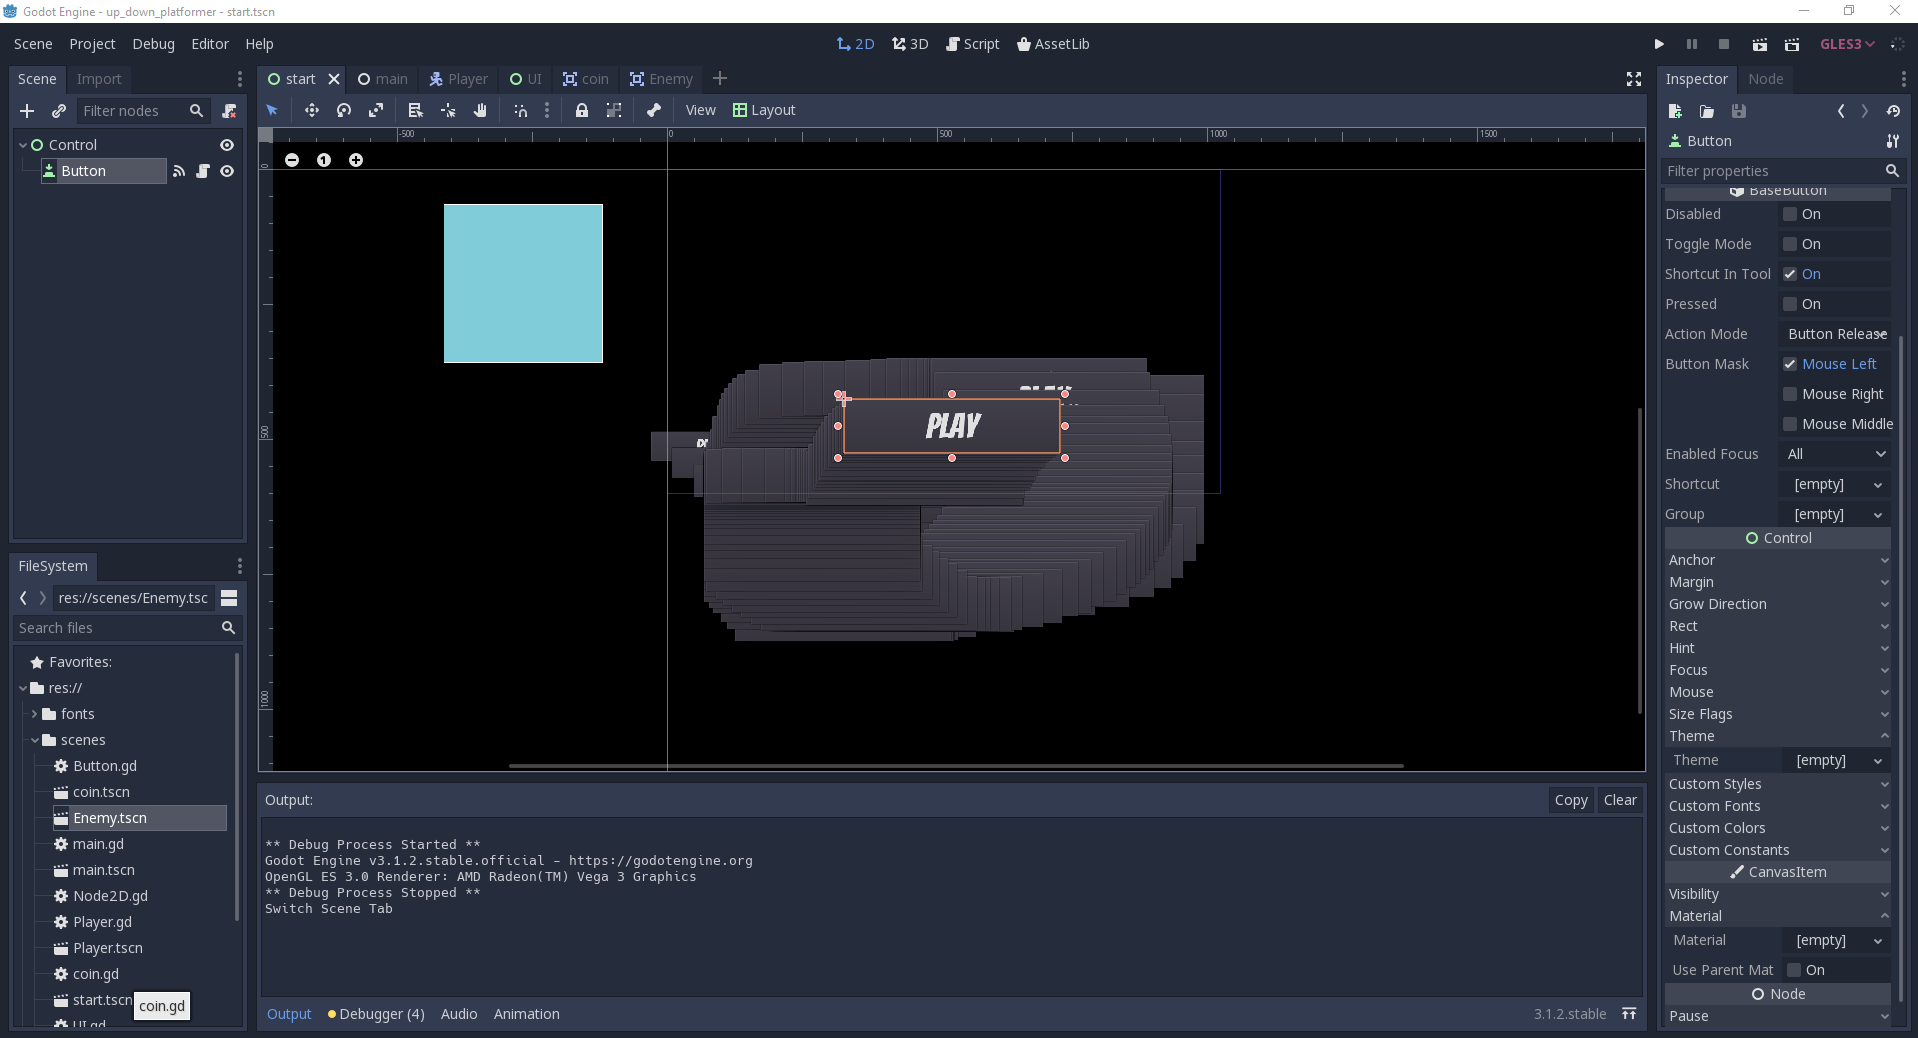1918x1038 pixels.
Task: Check the Mouse Right button mask
Action: [1791, 394]
